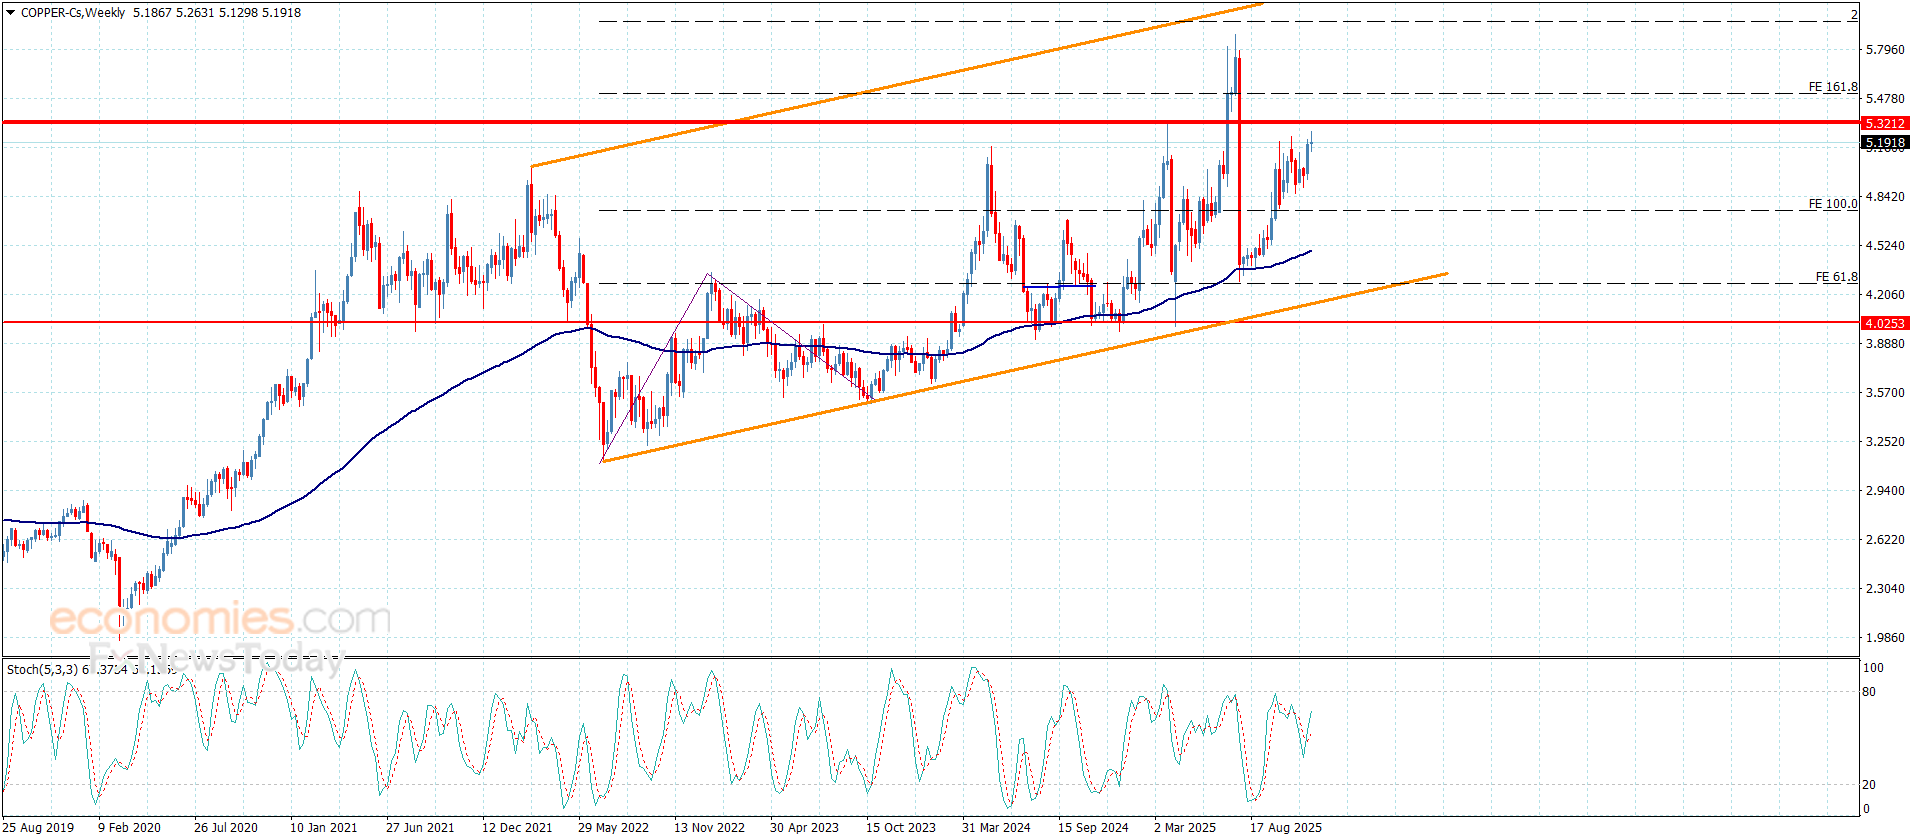Image resolution: width=1916 pixels, height=840 pixels.
Task: Click the 5.4780 price axis value
Action: [1885, 98]
